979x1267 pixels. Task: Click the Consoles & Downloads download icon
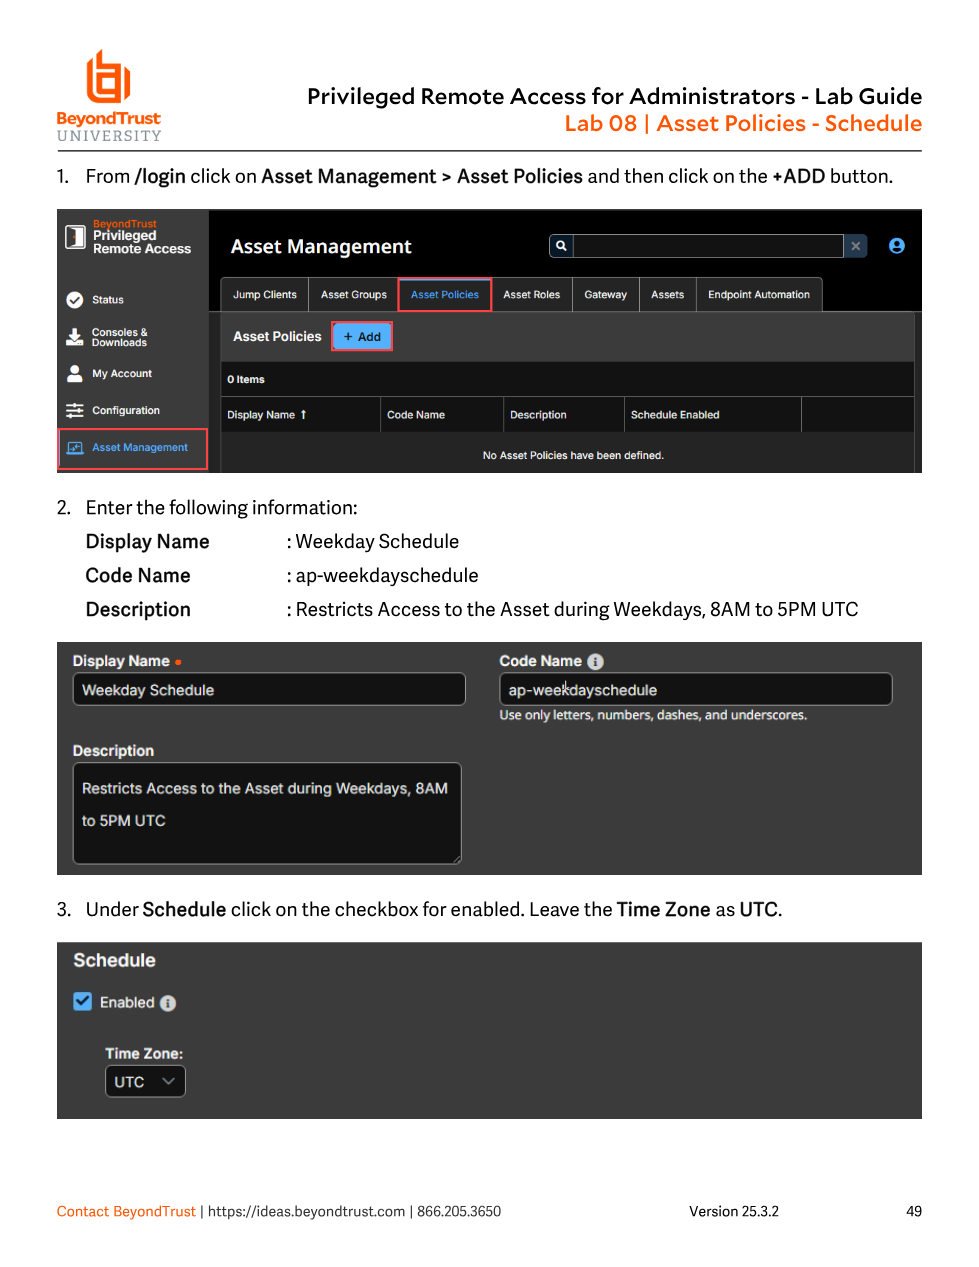click(x=75, y=337)
